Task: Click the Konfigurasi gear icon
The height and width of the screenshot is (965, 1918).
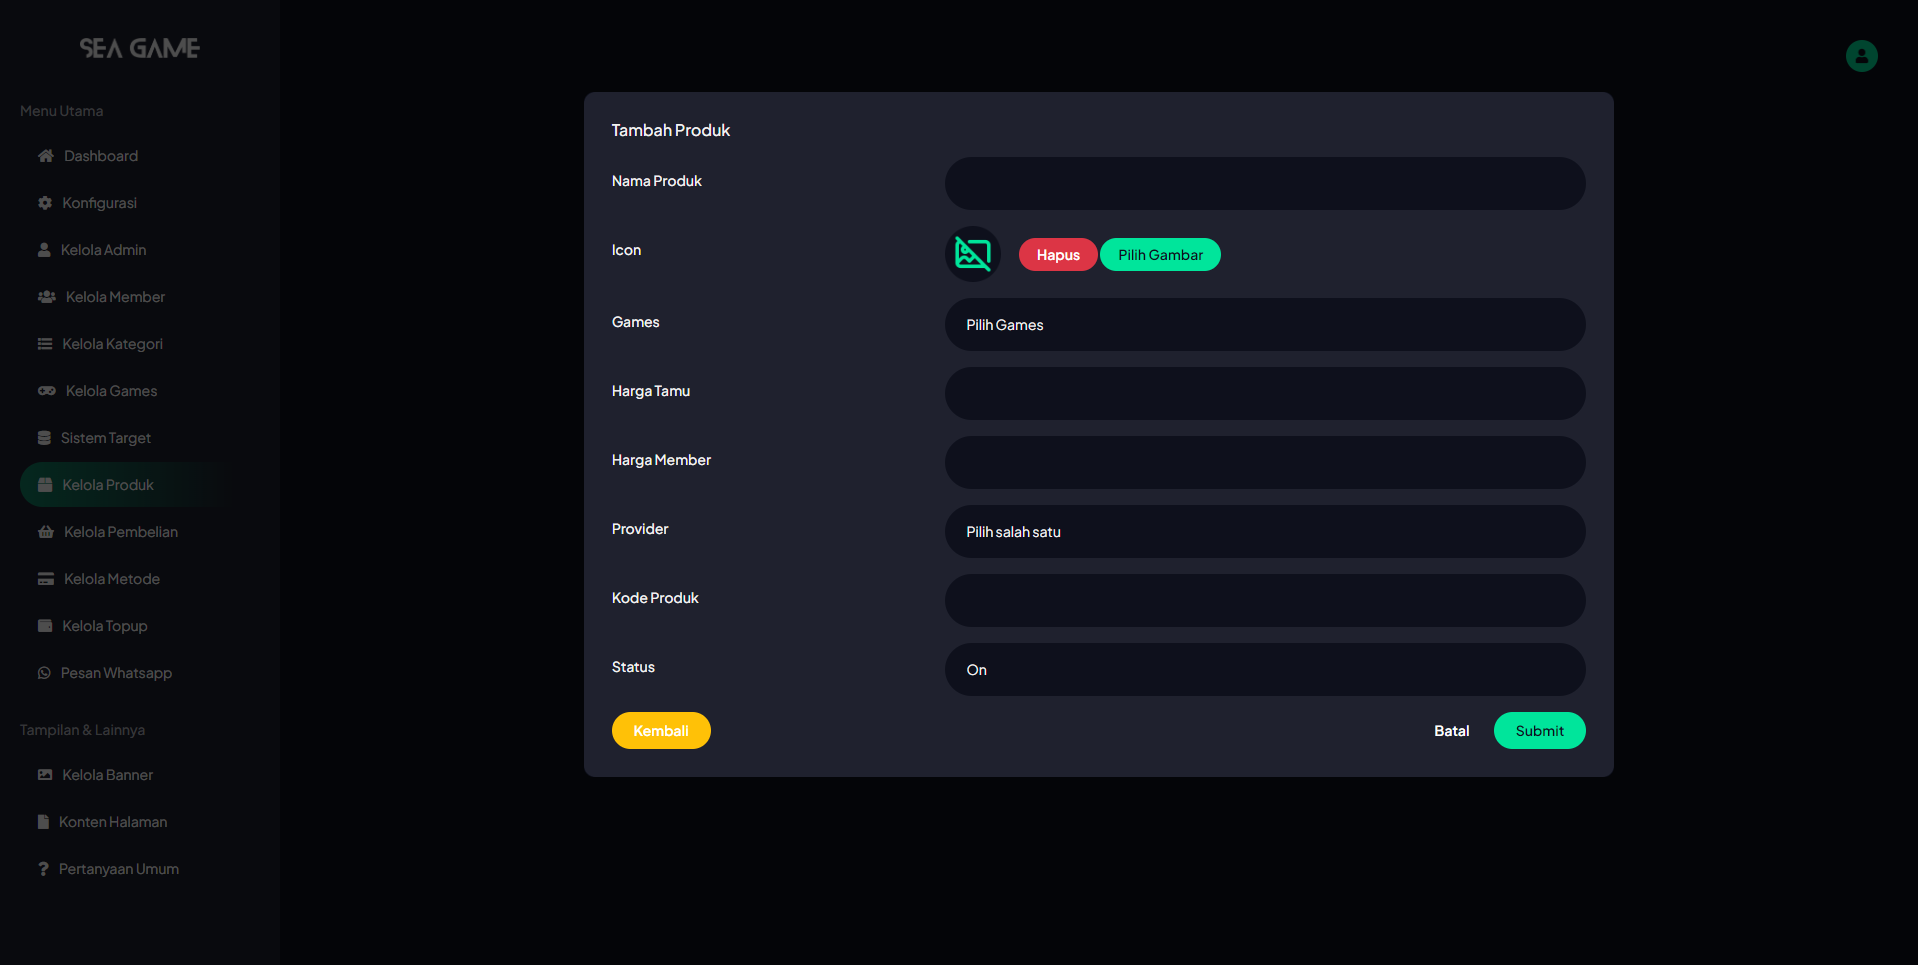Action: pyautogui.click(x=45, y=203)
